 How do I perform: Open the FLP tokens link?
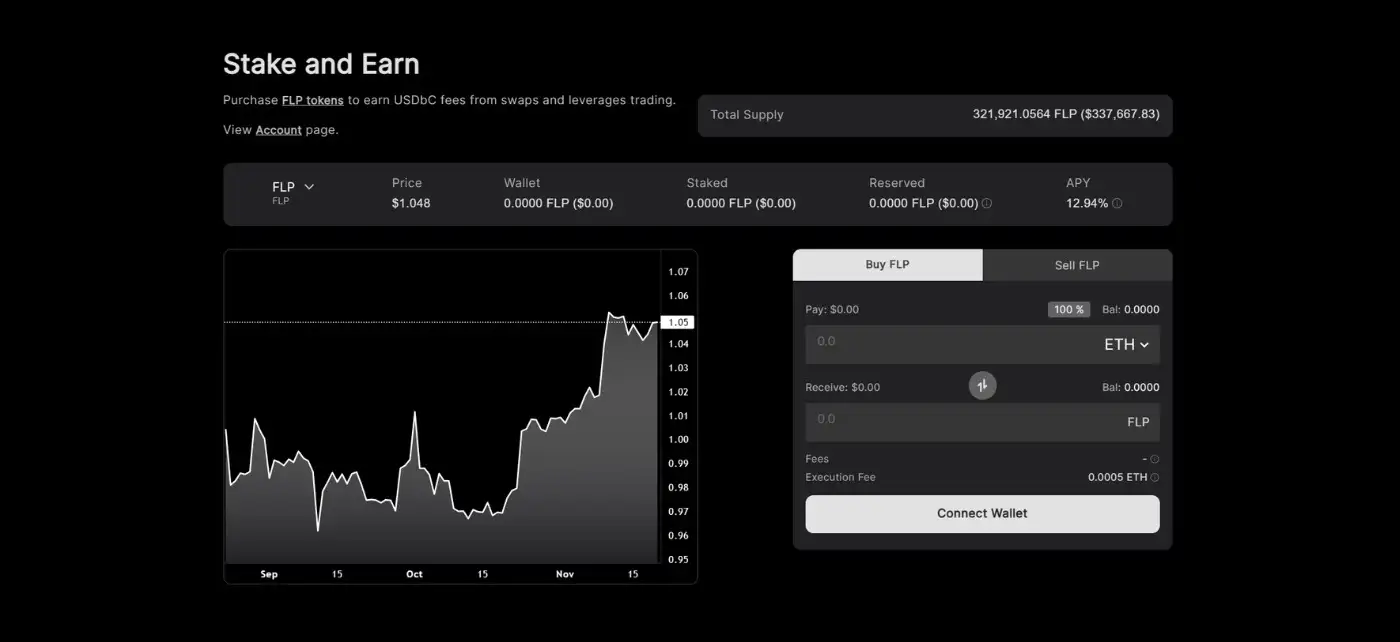312,100
